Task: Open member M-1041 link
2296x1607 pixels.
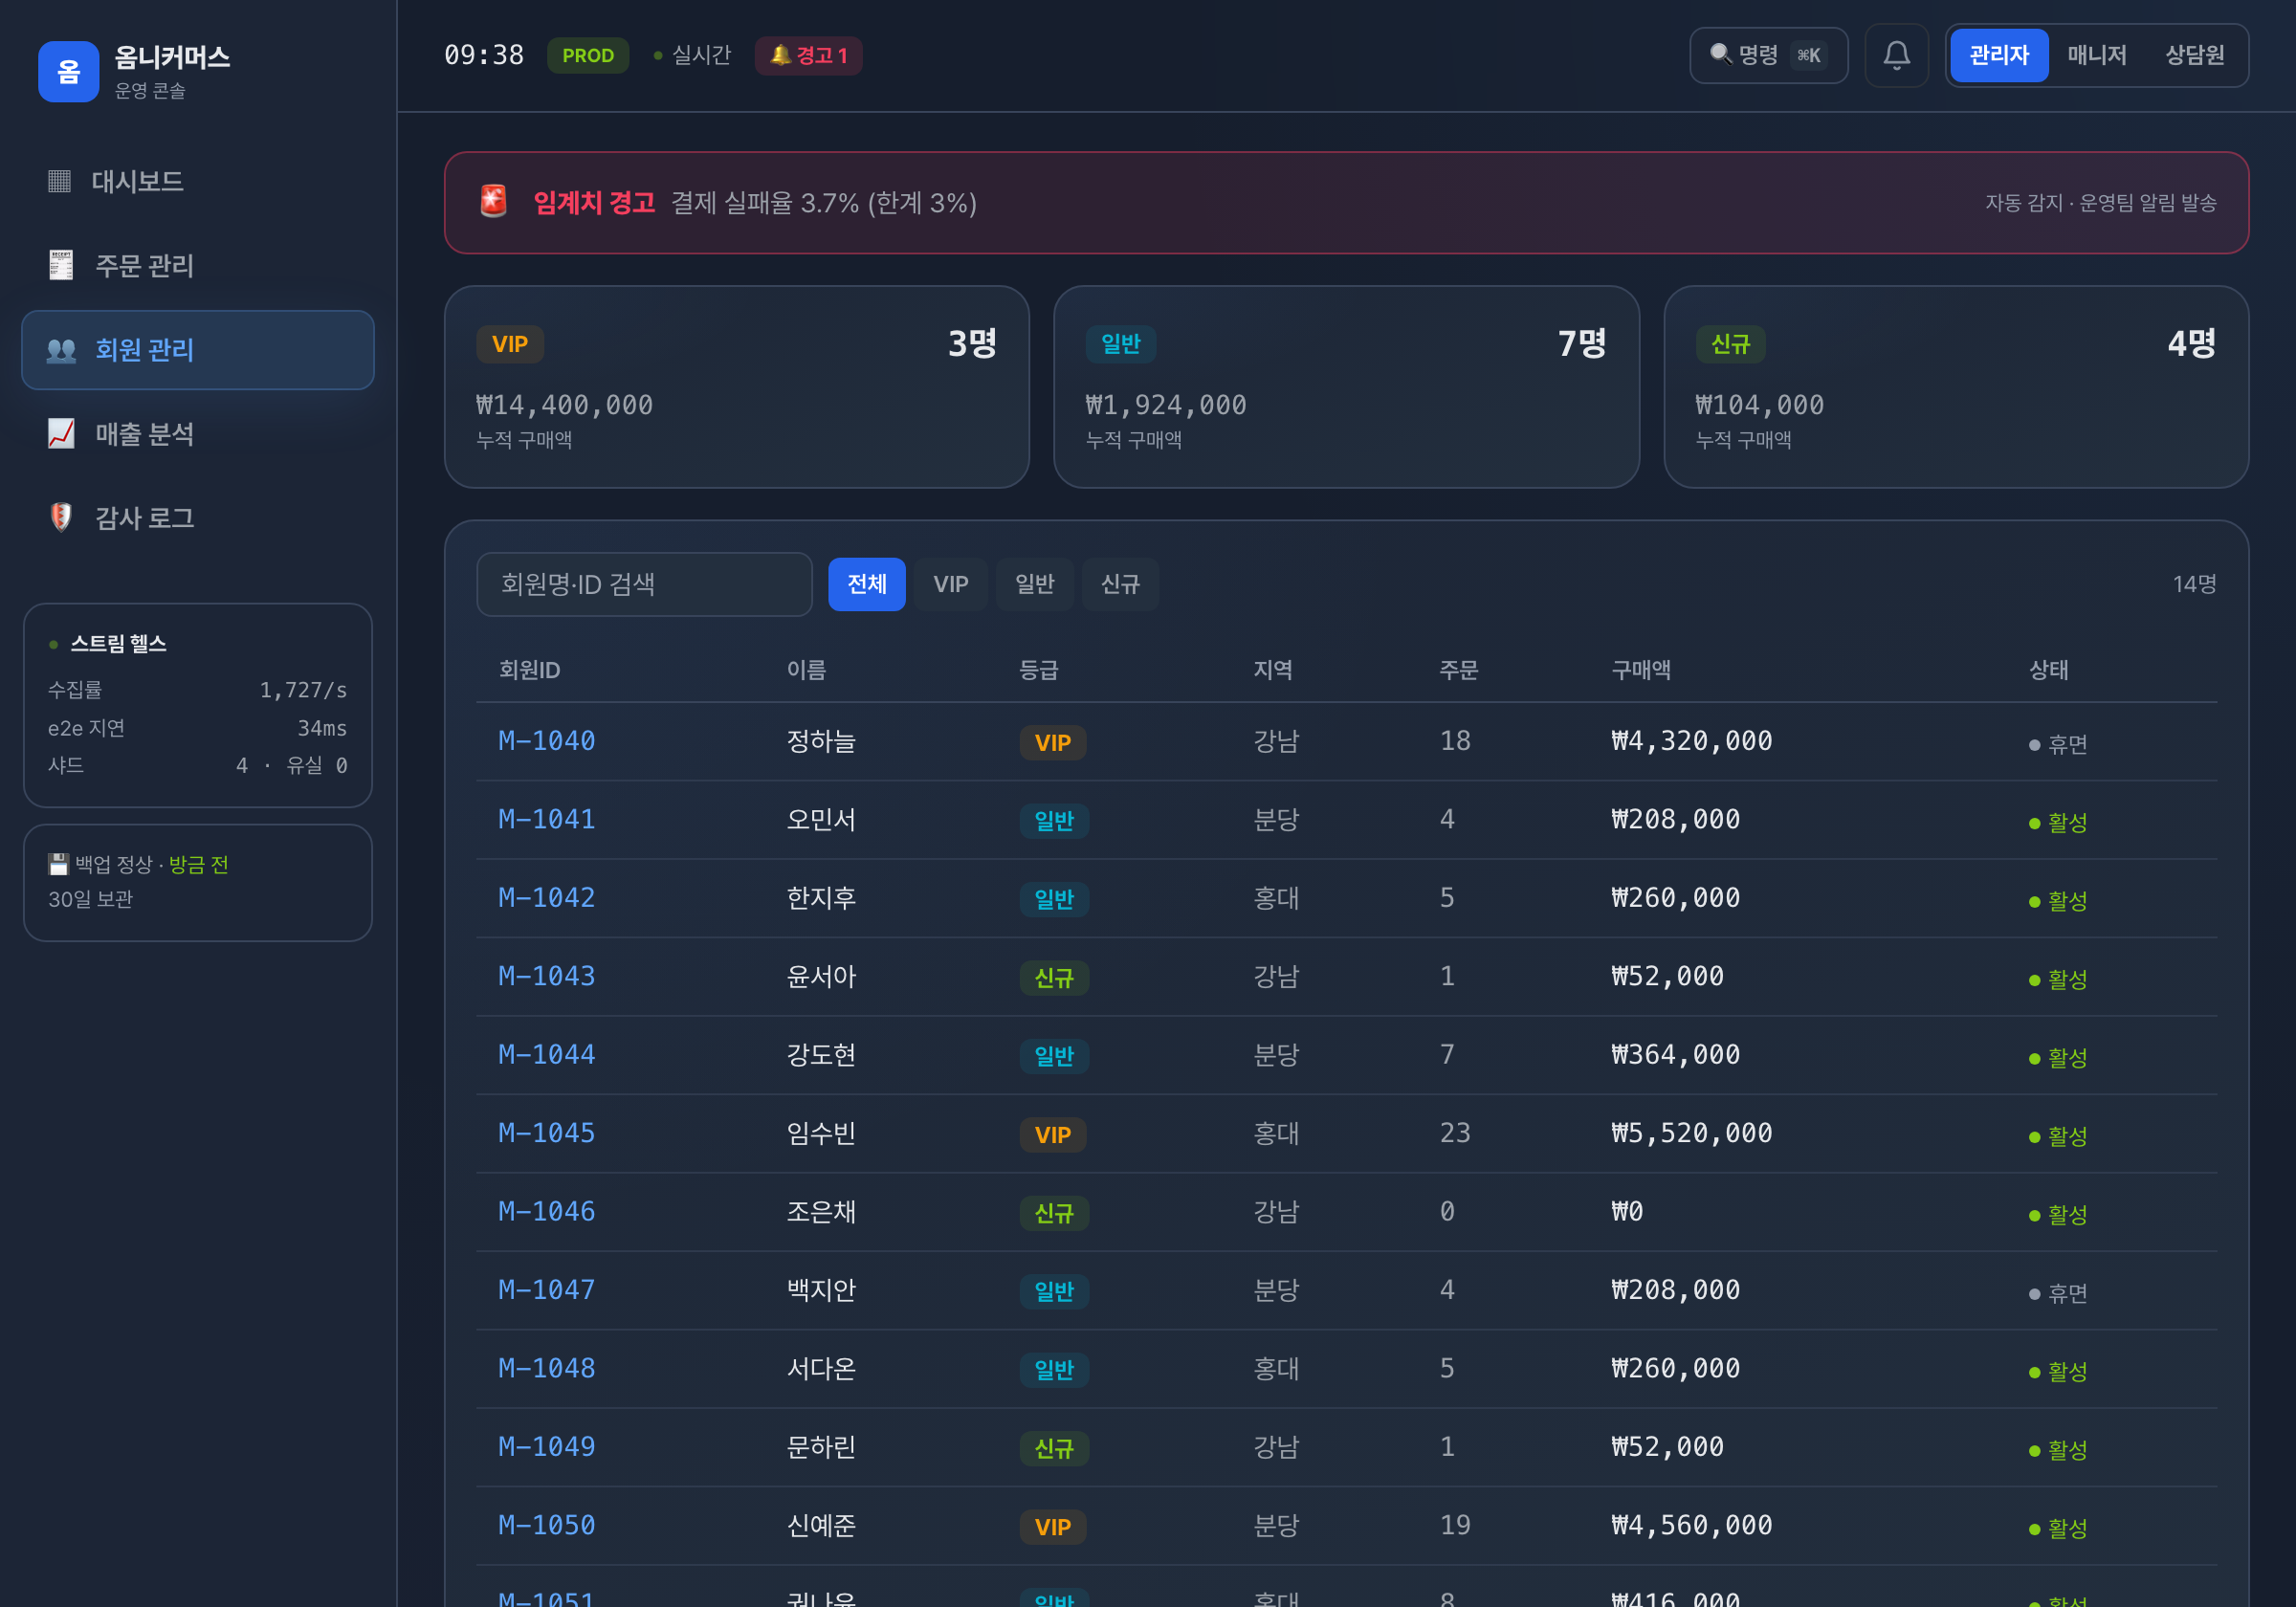Action: (x=547, y=819)
